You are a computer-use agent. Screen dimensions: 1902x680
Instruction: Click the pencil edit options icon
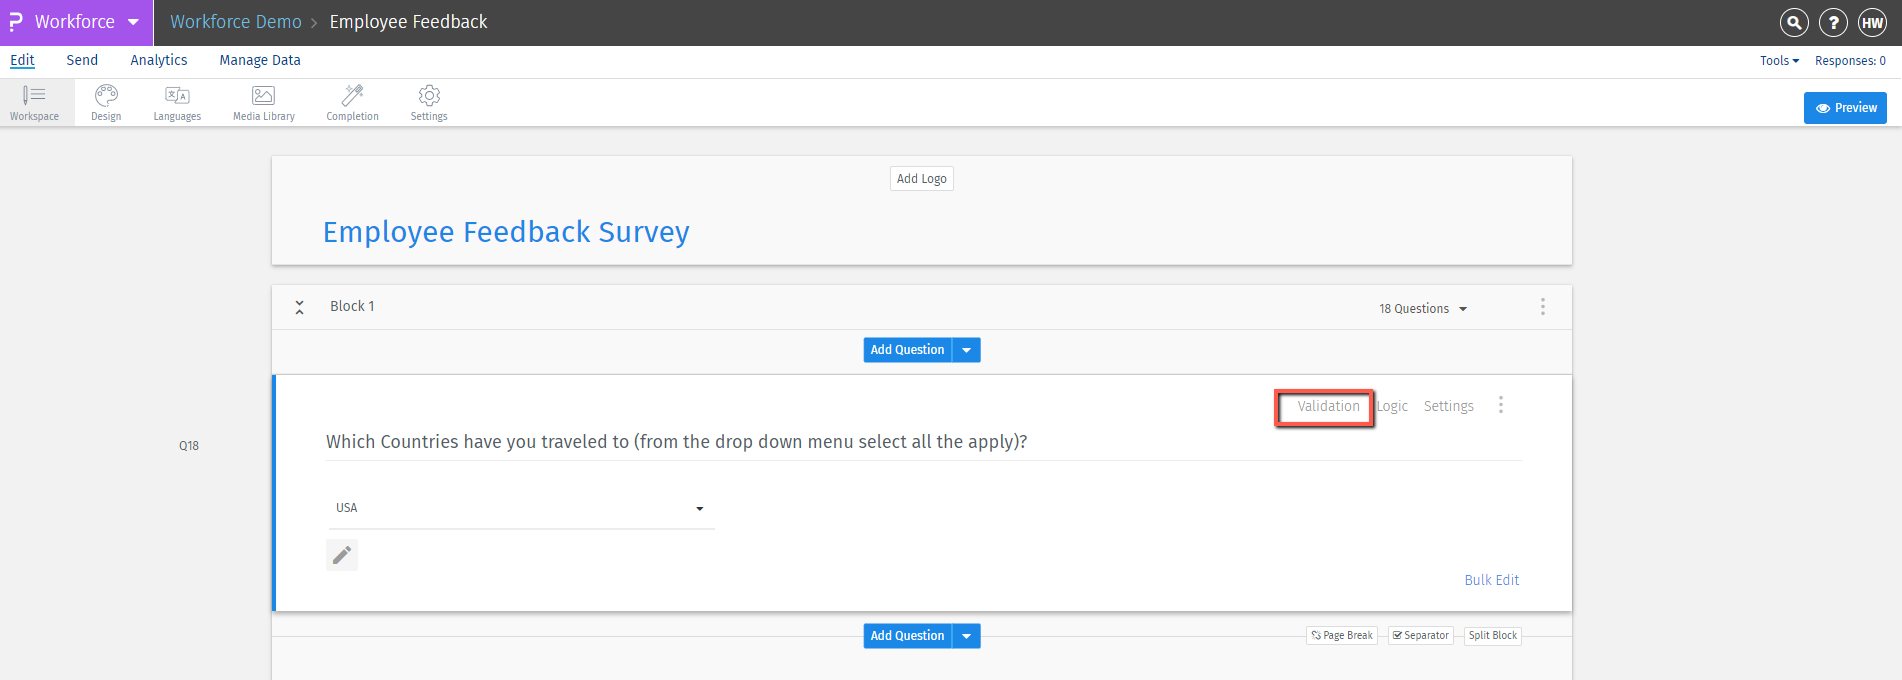[342, 555]
